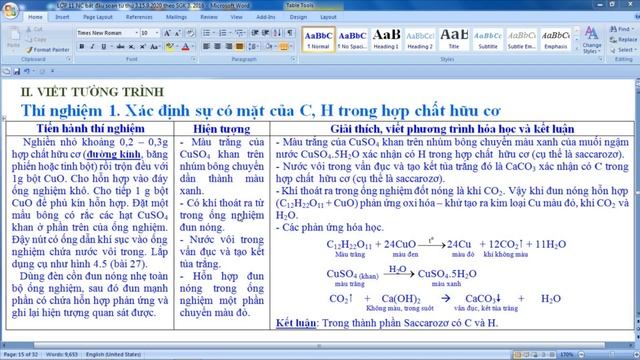The image size is (640, 360).
Task: Copy the selection to clipboard
Action: click(36, 40)
